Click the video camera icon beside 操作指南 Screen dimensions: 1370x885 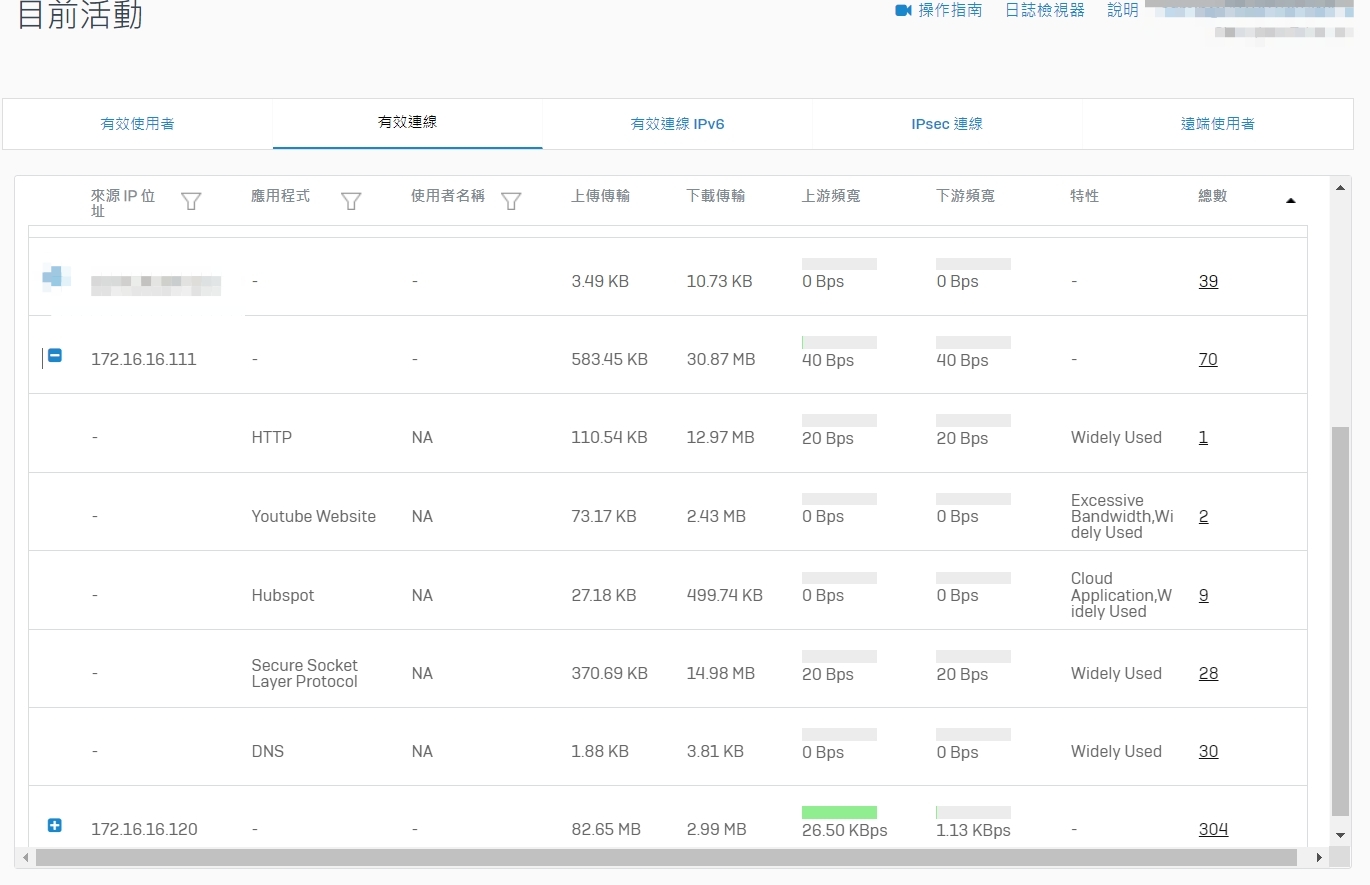pyautogui.click(x=903, y=10)
